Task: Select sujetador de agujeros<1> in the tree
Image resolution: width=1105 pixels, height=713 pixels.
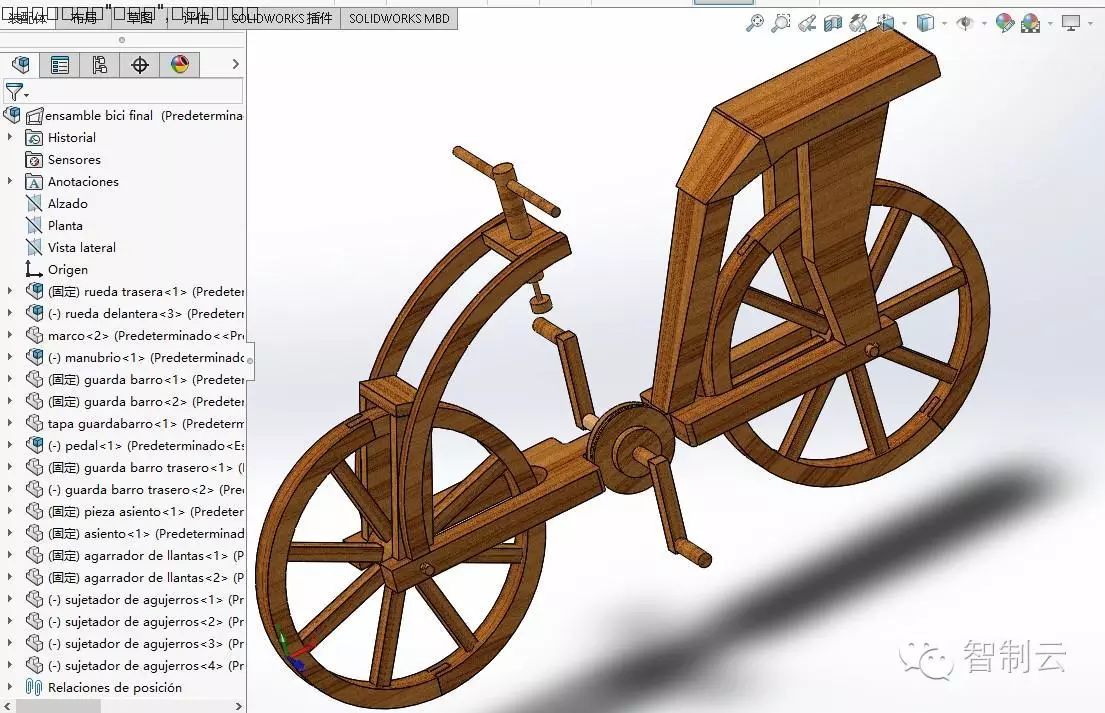Action: click(x=145, y=600)
